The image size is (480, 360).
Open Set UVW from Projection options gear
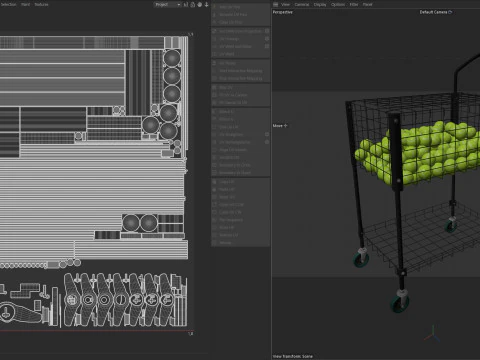[x=267, y=31]
